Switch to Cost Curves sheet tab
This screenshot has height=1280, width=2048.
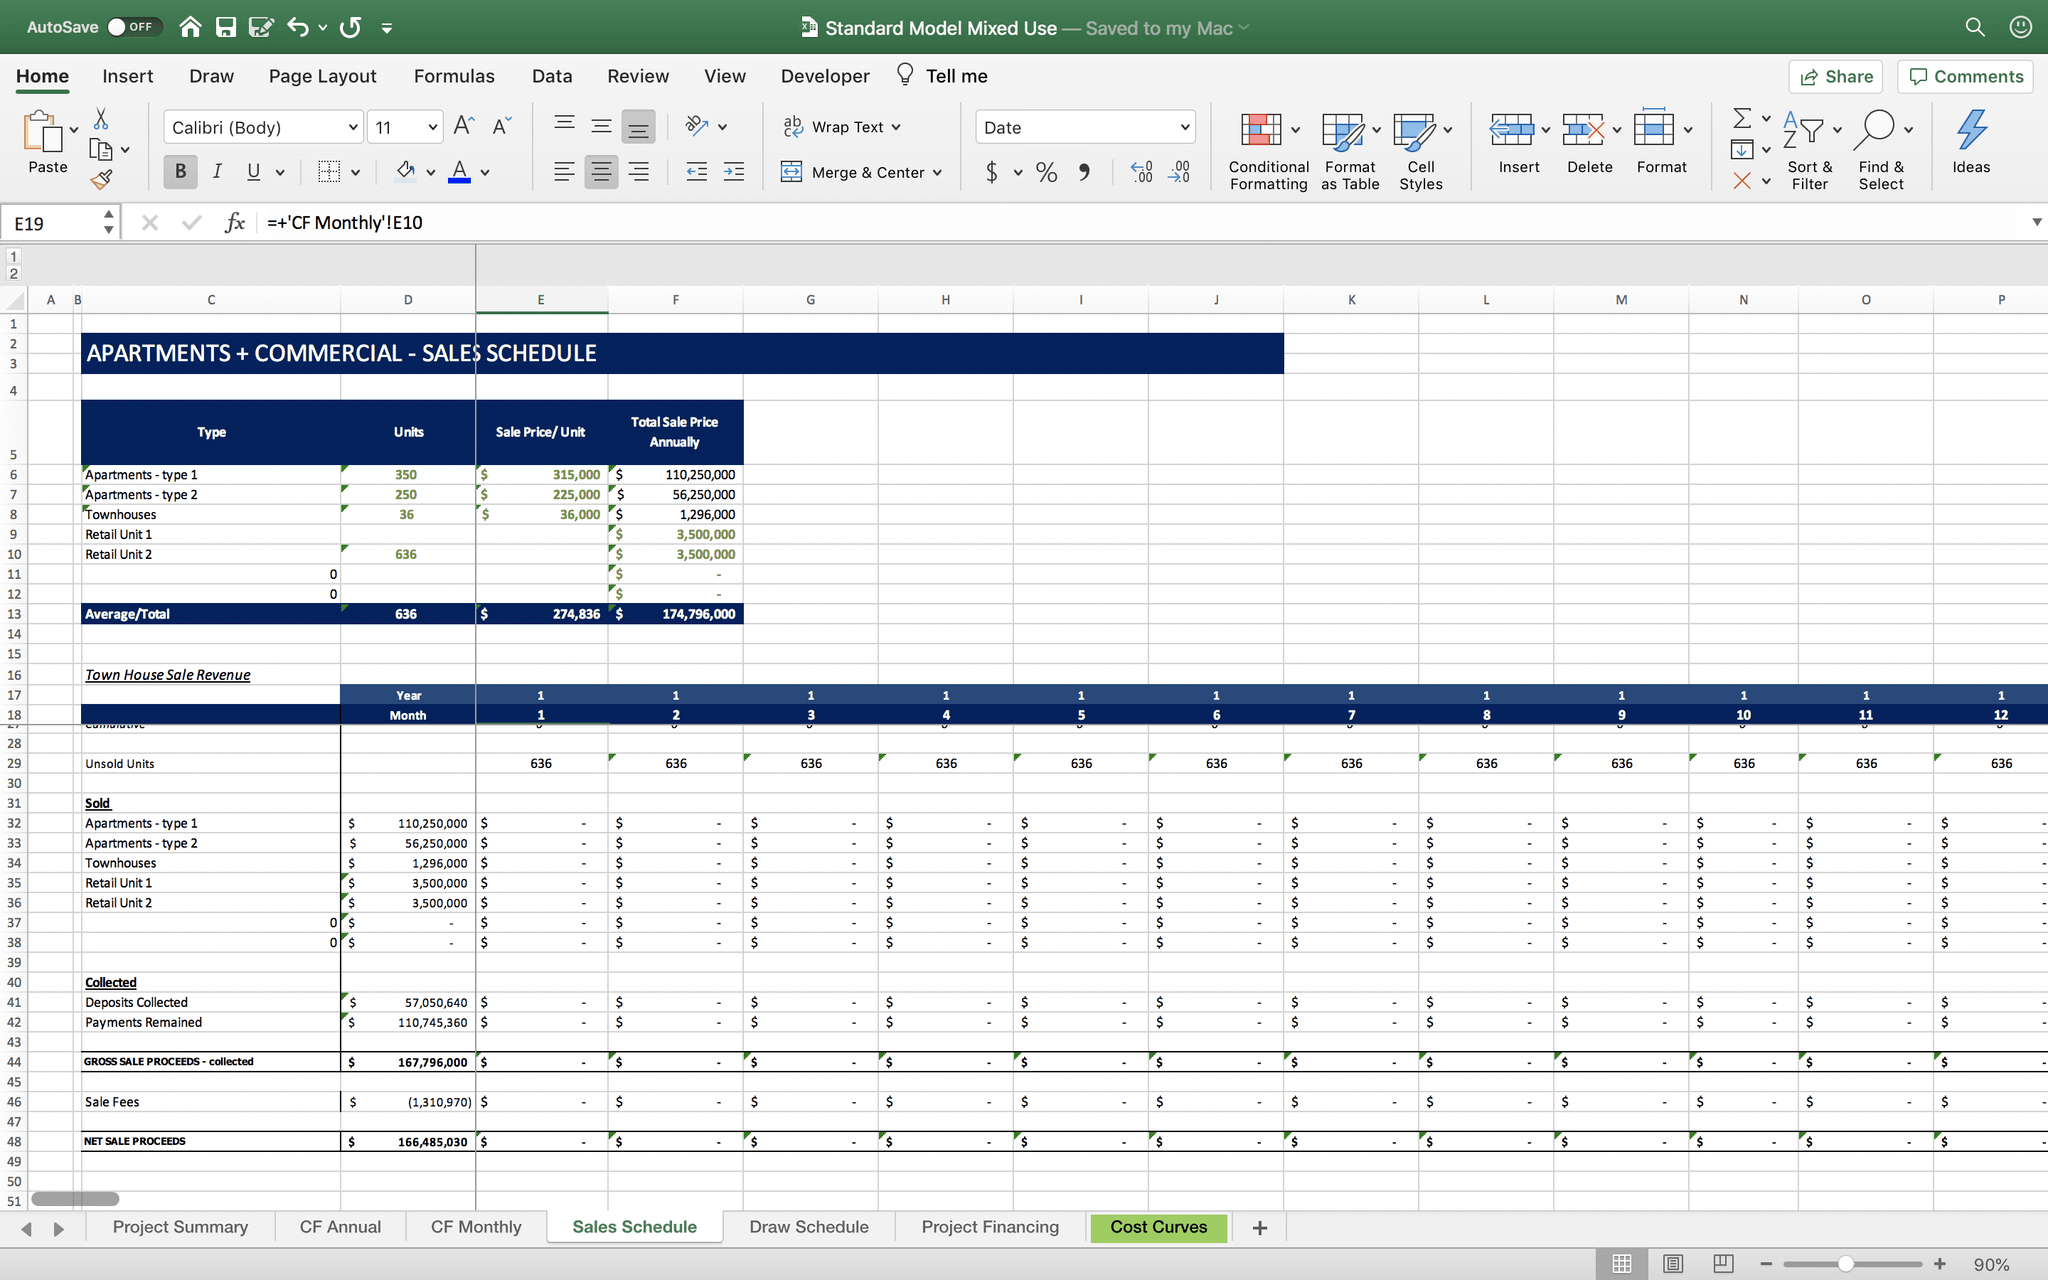tap(1158, 1227)
